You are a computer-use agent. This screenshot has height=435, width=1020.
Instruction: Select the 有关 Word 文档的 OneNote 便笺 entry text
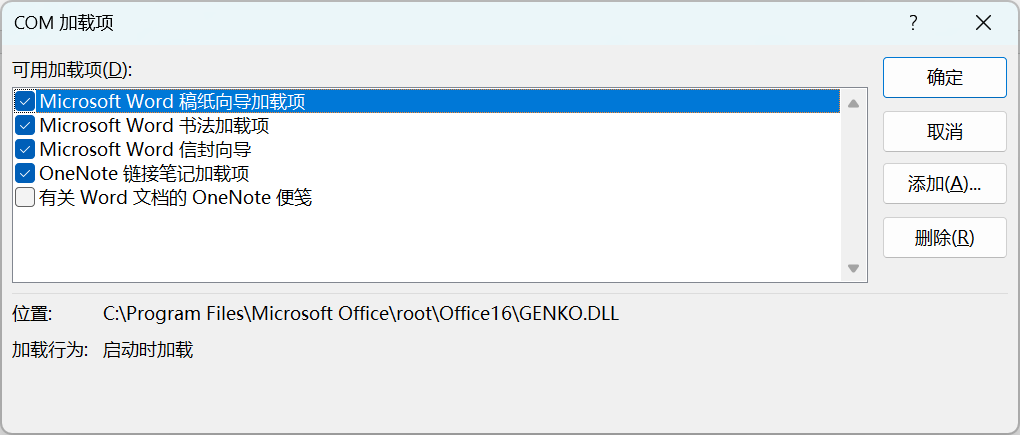tap(176, 198)
